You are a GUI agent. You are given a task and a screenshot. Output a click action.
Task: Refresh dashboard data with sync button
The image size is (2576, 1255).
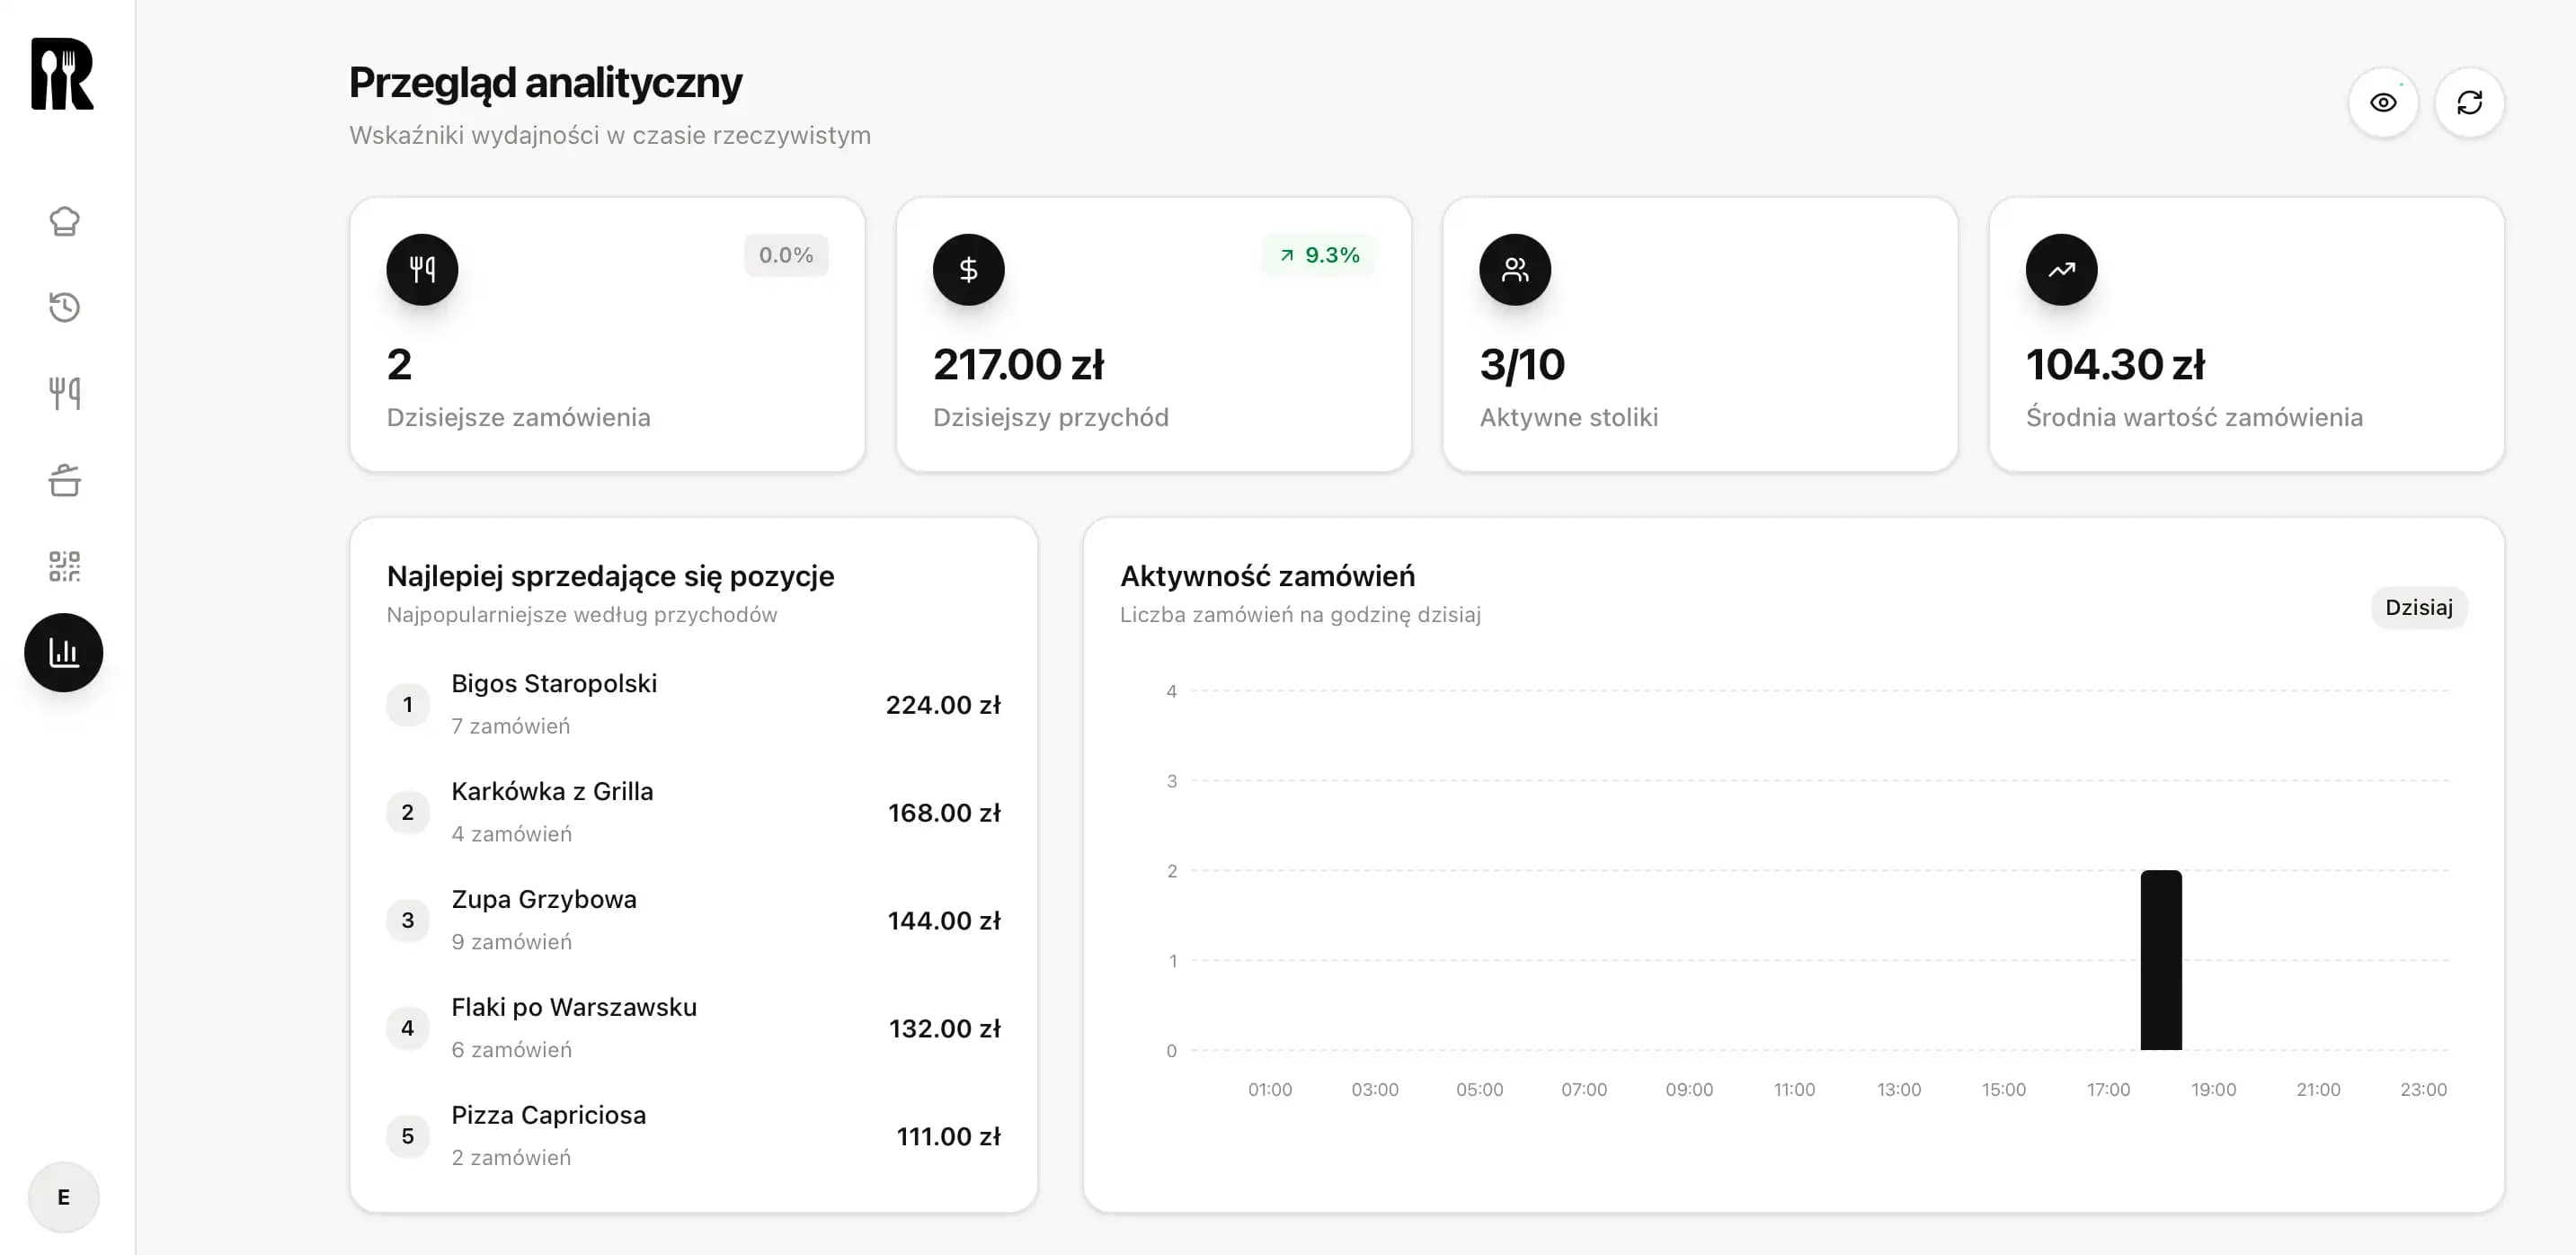coord(2470,102)
